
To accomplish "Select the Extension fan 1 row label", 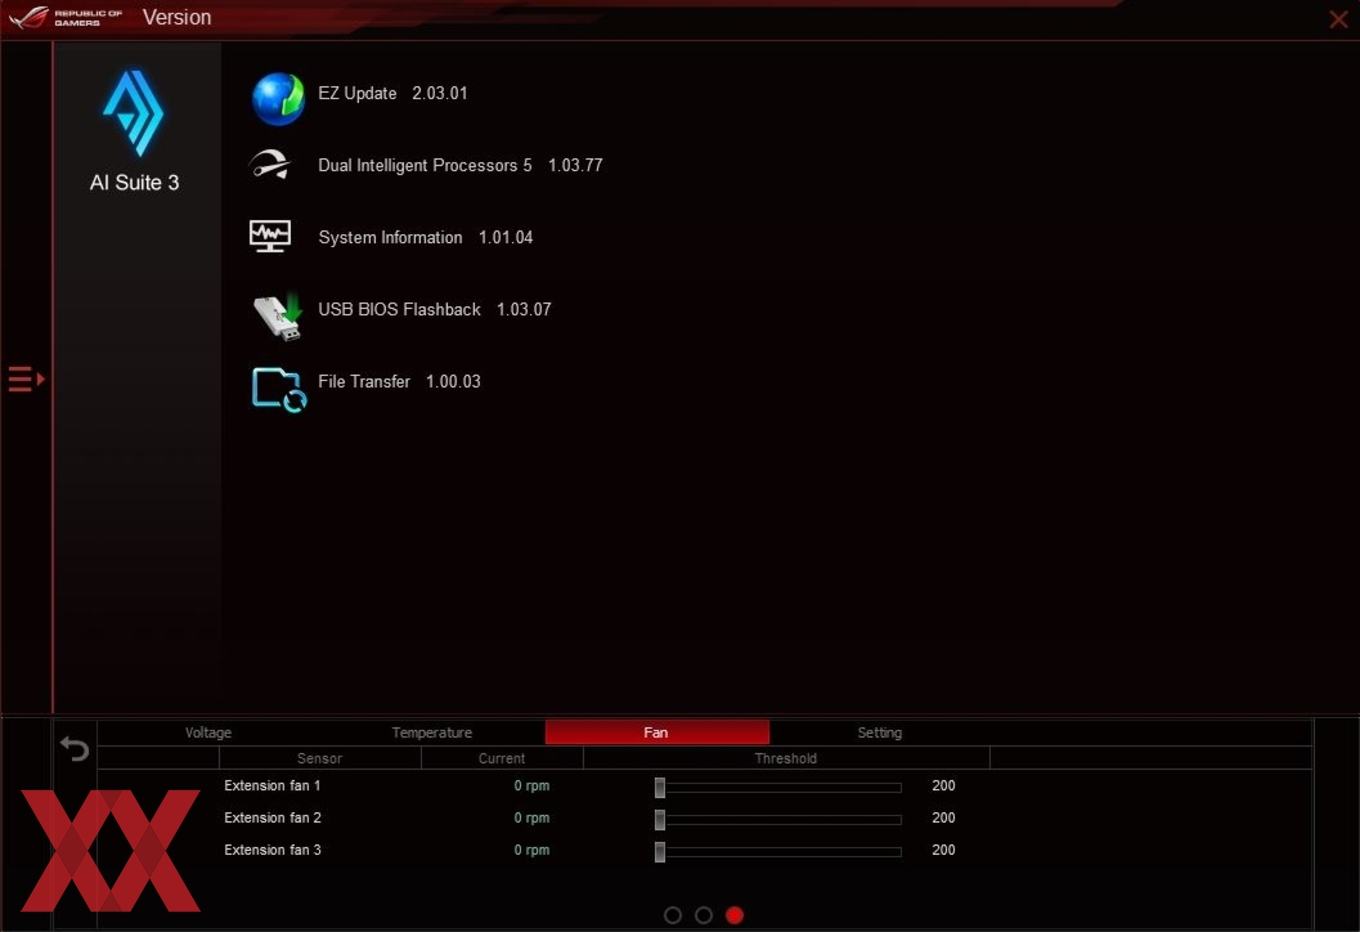I will (x=272, y=785).
